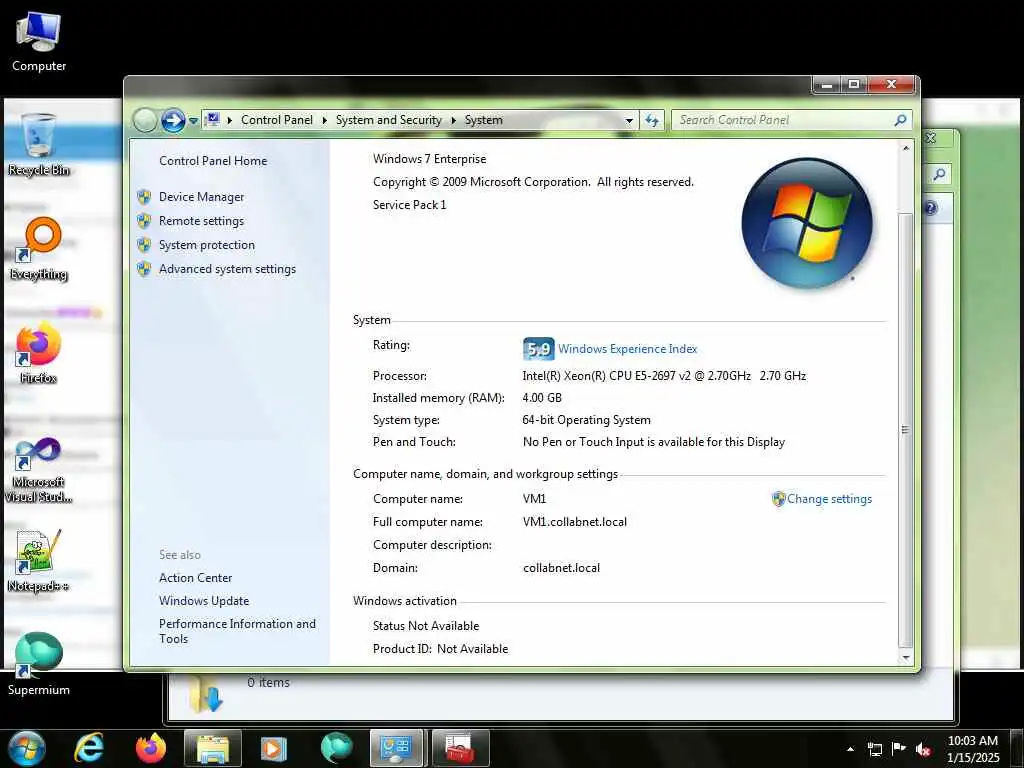Show hidden tray icons arrow

point(850,749)
